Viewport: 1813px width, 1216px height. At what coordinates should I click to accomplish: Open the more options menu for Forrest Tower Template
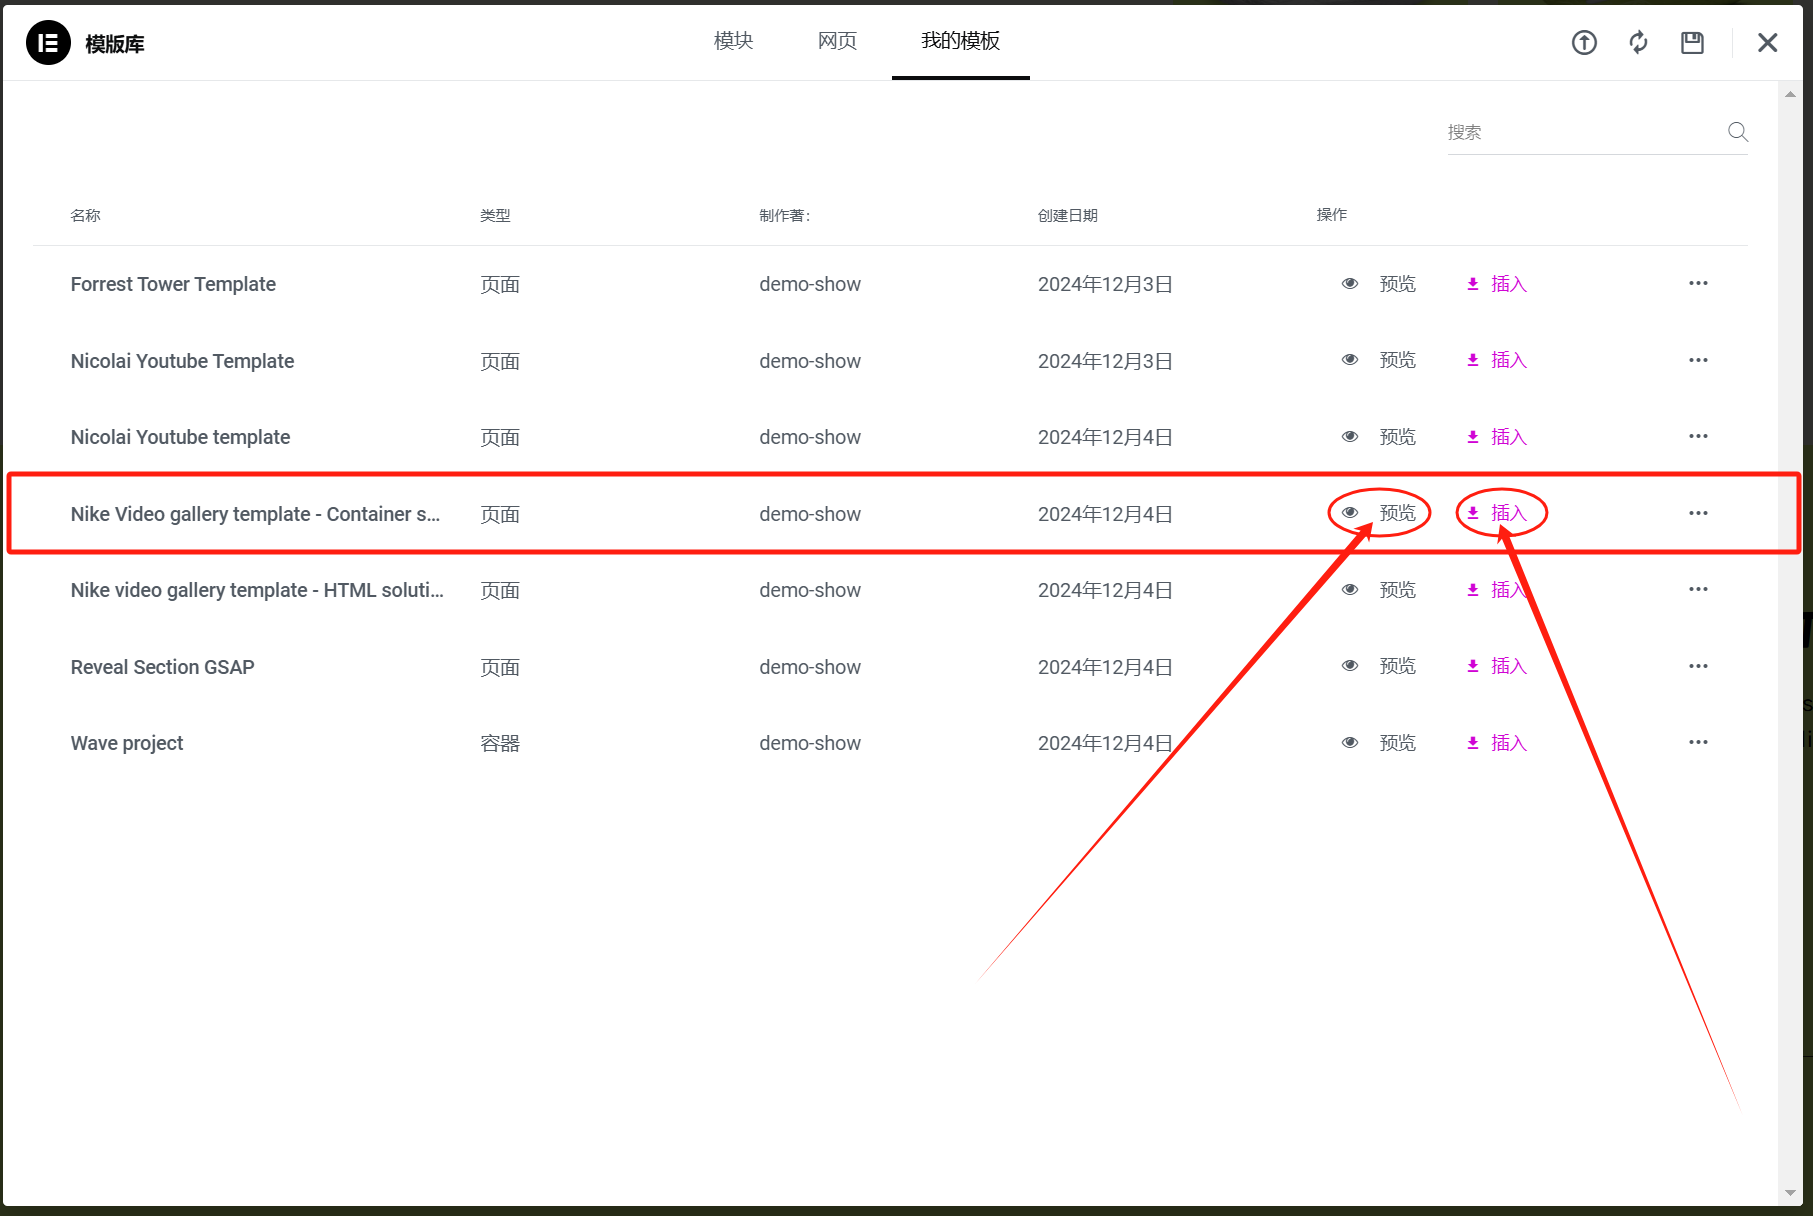click(1698, 283)
